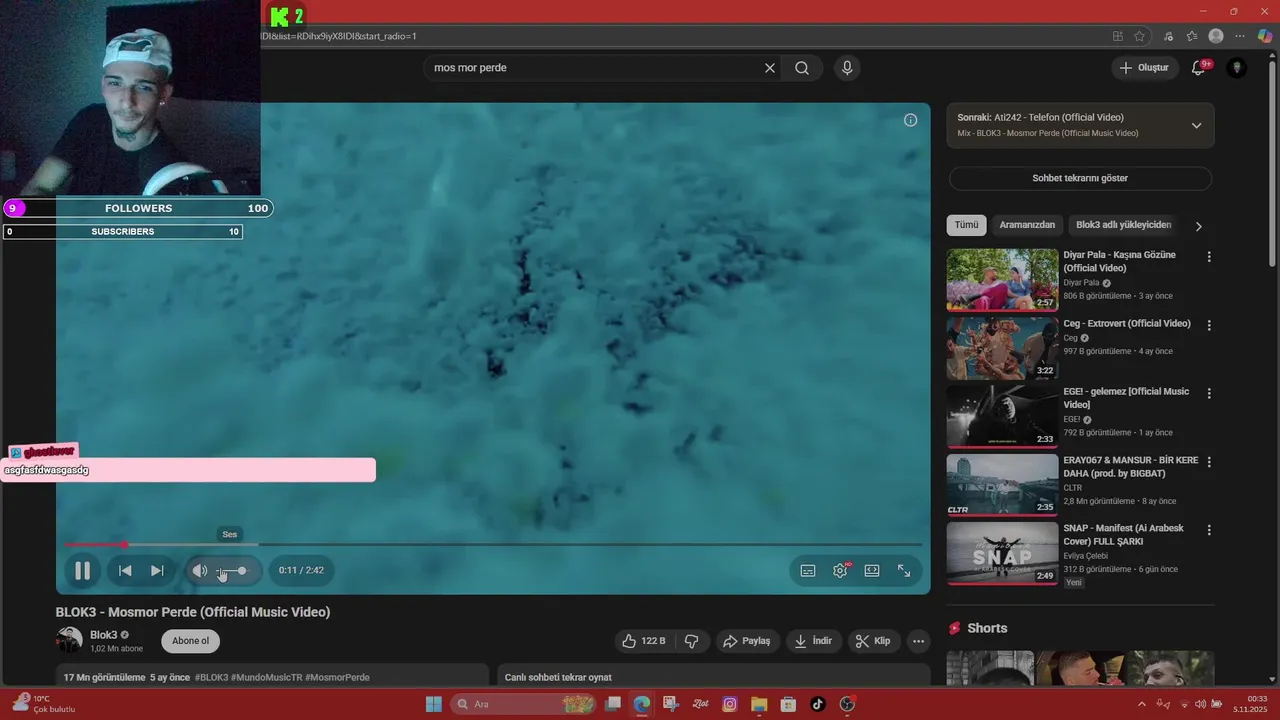Image resolution: width=1280 pixels, height=720 pixels.
Task: Open YouTube notifications bell
Action: pyautogui.click(x=1198, y=68)
